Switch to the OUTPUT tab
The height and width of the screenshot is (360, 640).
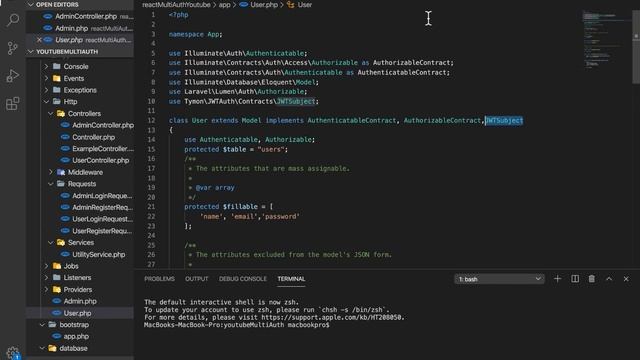[x=197, y=279]
